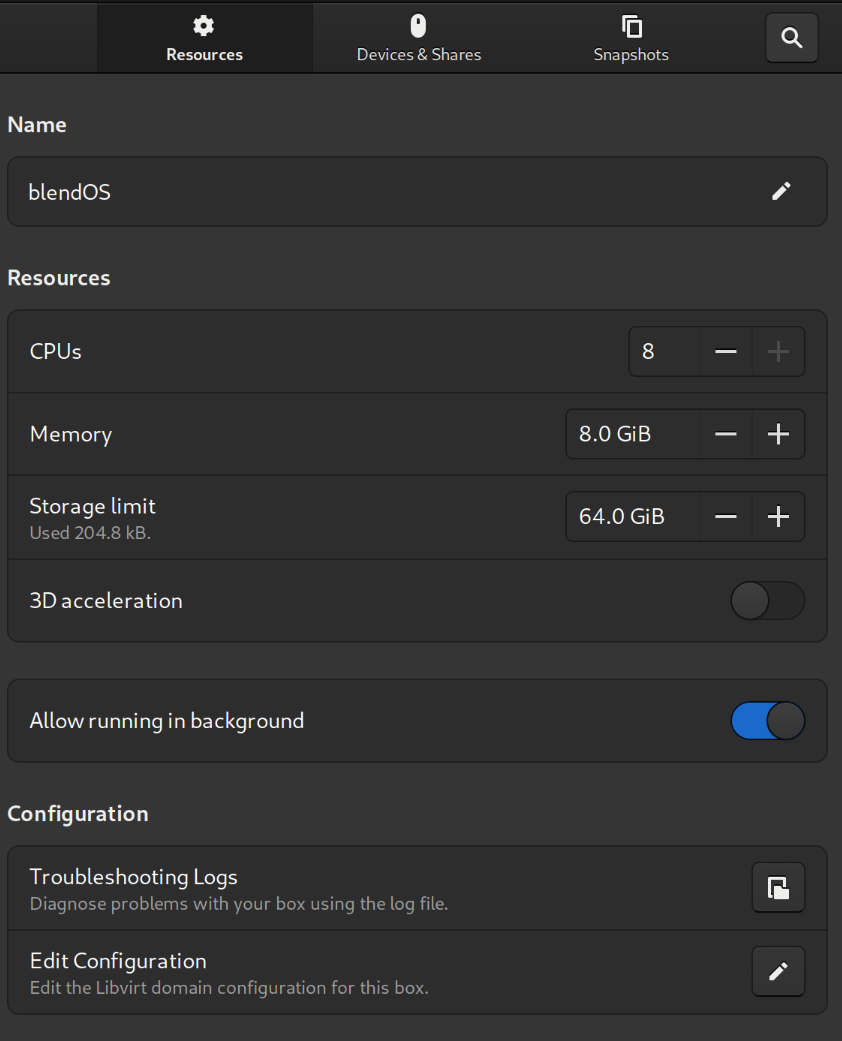
Task: Enable the 3D acceleration switch
Action: pyautogui.click(x=767, y=601)
